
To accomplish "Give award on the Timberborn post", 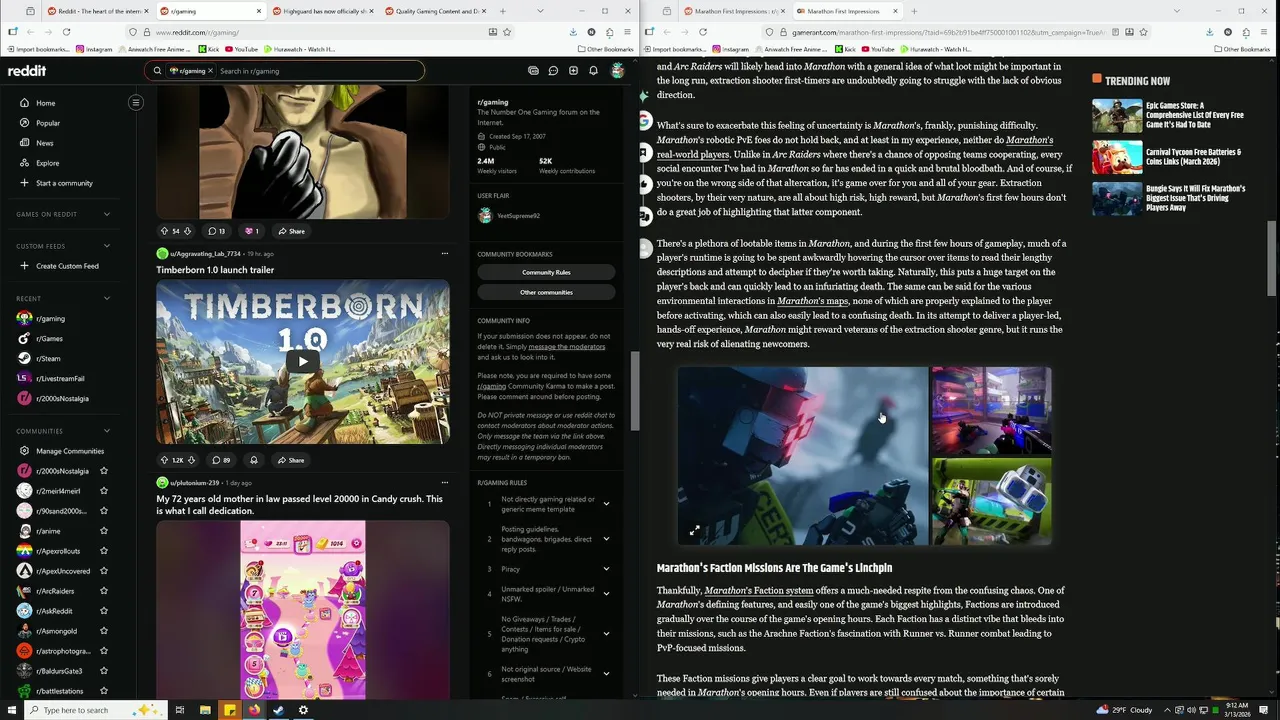I will point(254,460).
